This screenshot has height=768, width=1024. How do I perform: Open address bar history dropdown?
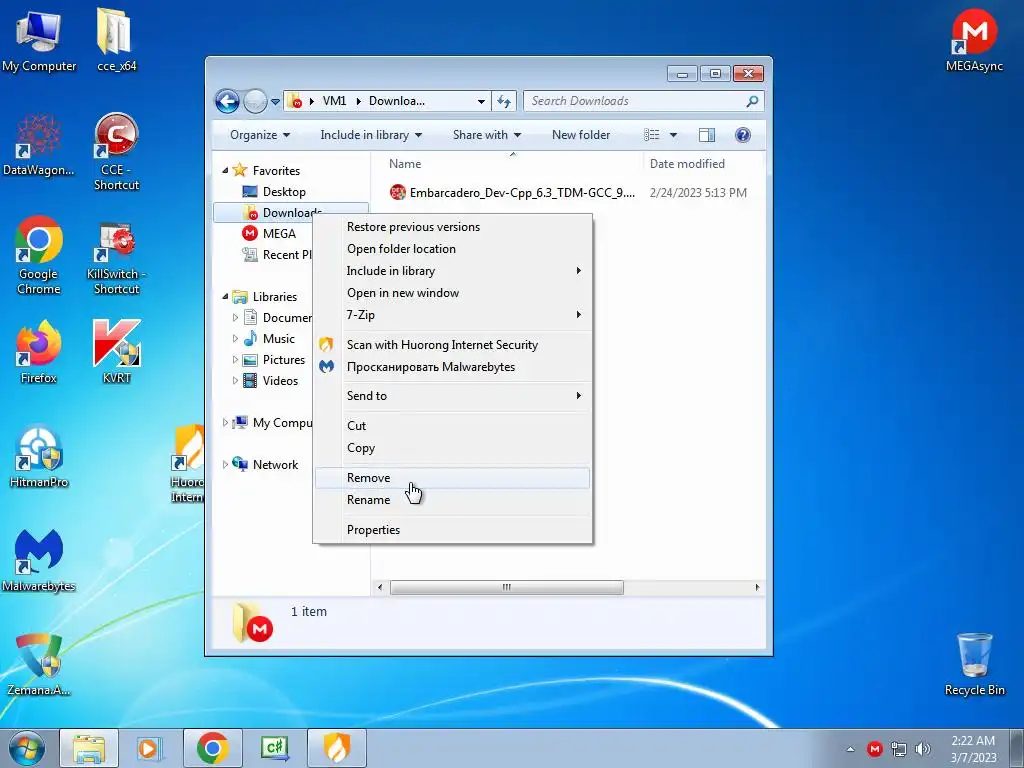click(x=481, y=101)
